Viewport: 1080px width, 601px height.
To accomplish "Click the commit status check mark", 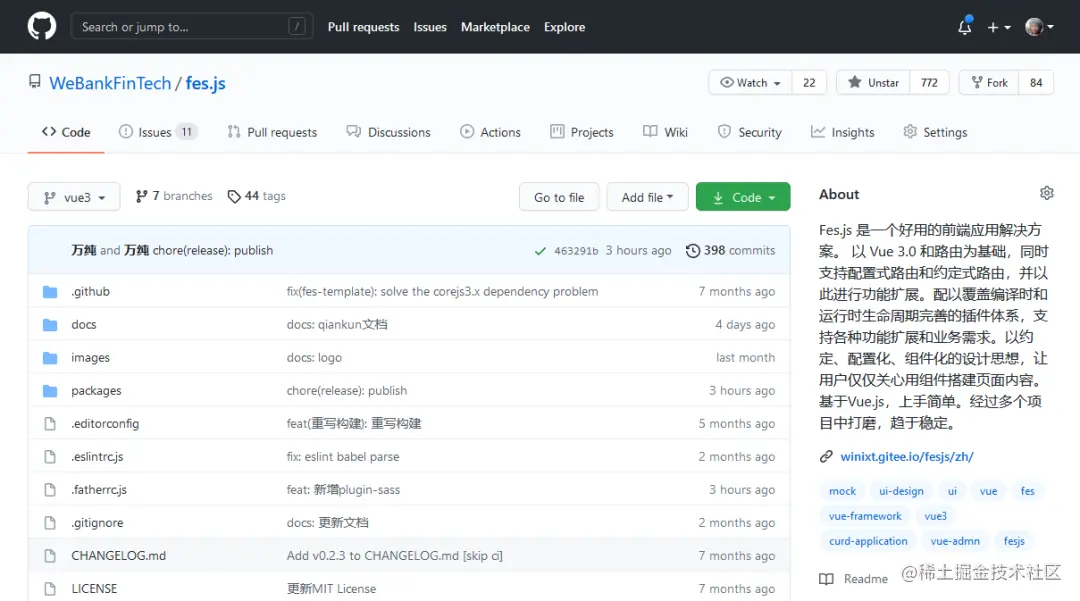I will 540,251.
